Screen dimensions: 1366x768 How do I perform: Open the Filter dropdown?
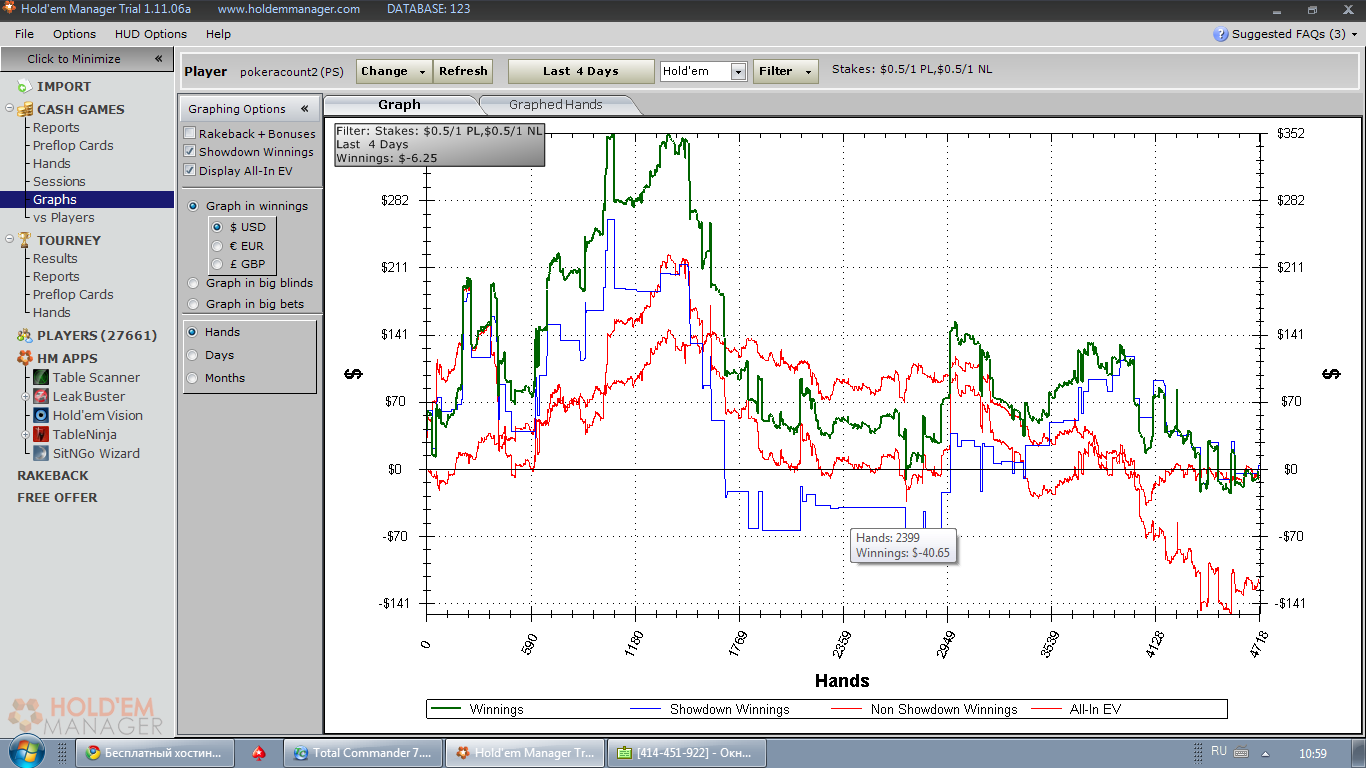785,71
